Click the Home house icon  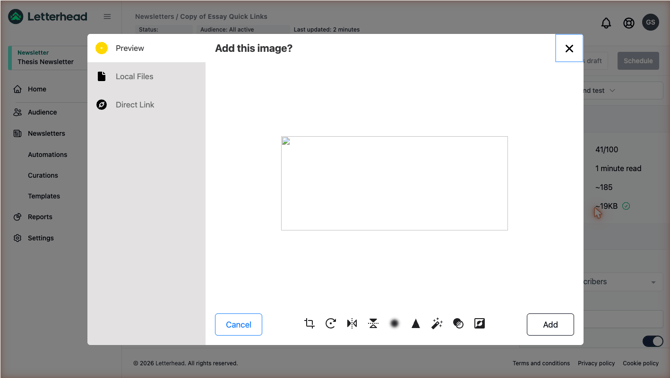coord(18,89)
